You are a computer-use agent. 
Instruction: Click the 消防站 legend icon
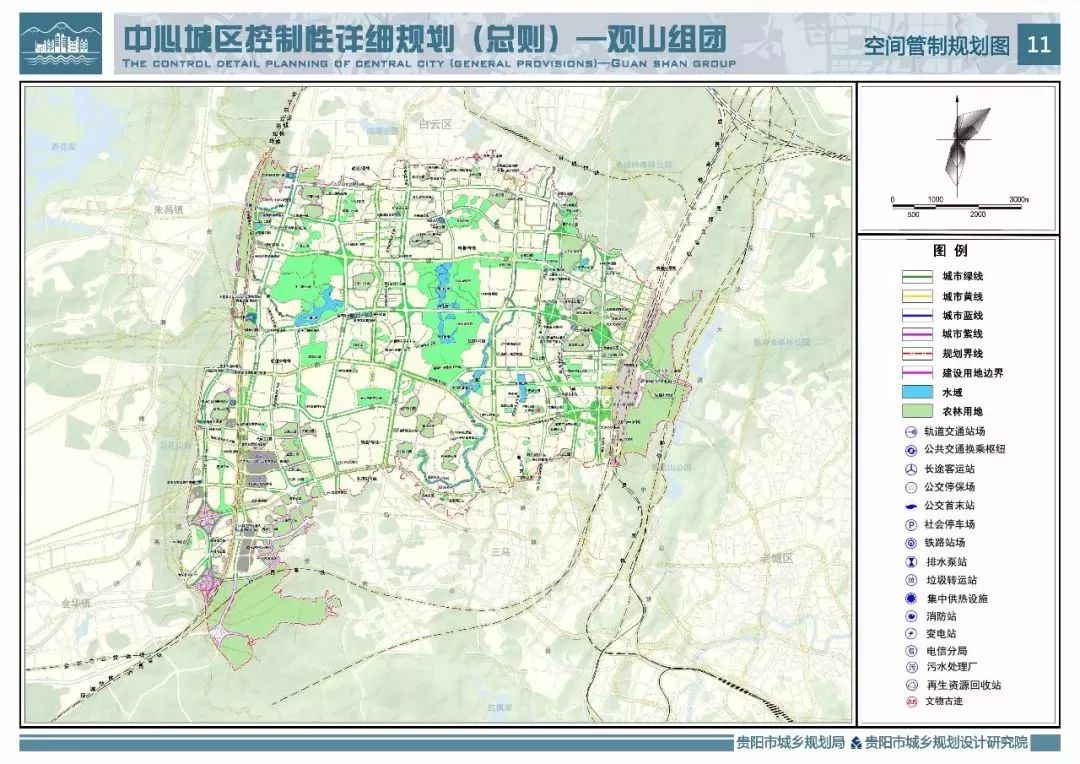(x=911, y=617)
